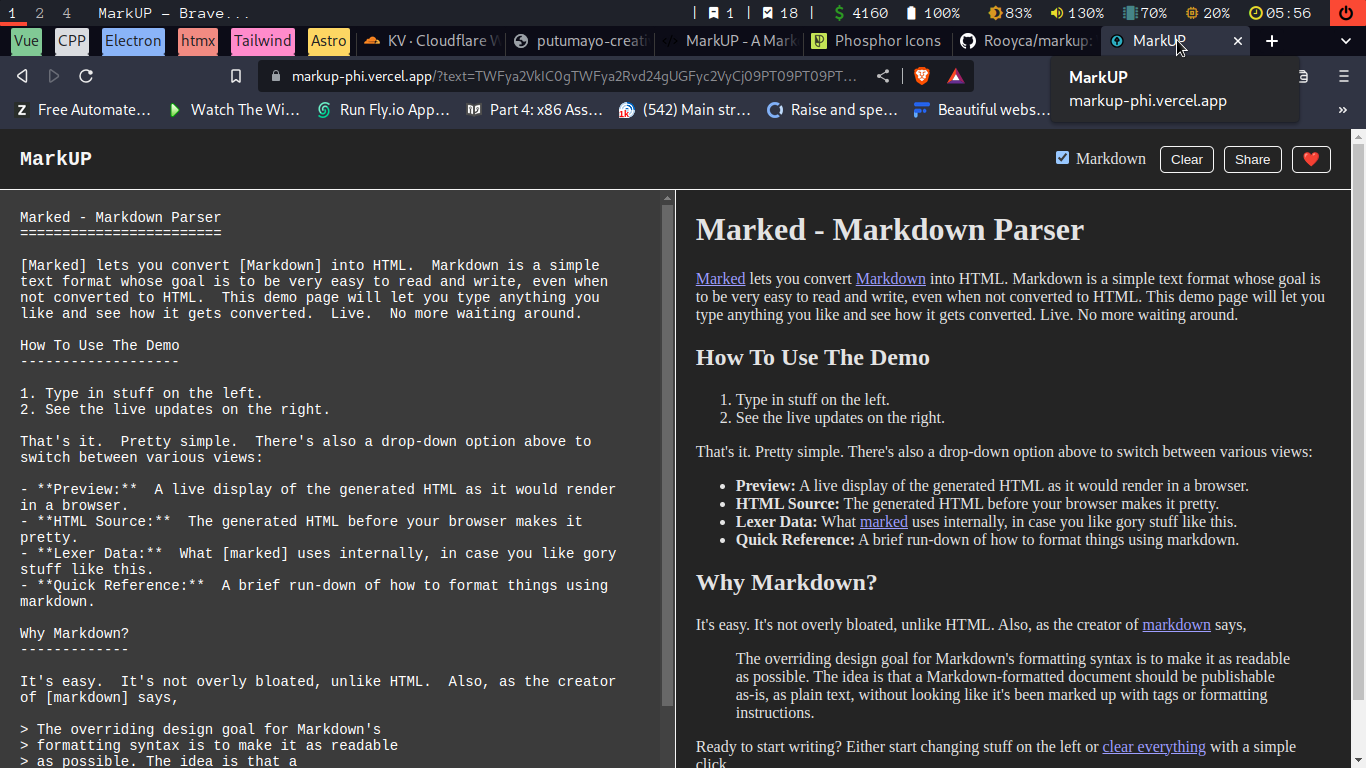1366x768 pixels.
Task: Click the lowercase marked link under Lexer Data
Action: tap(884, 522)
